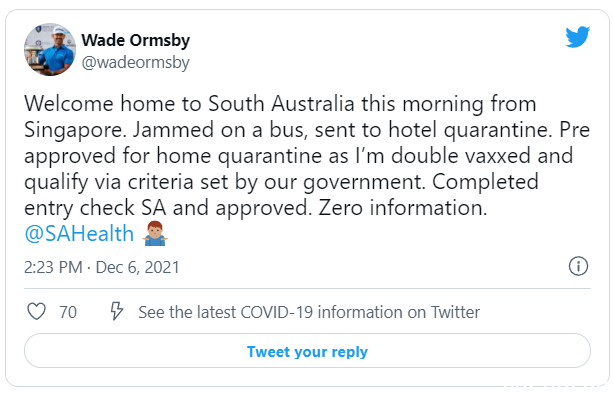
Task: Click the Tweet your reply button
Action: point(307,351)
